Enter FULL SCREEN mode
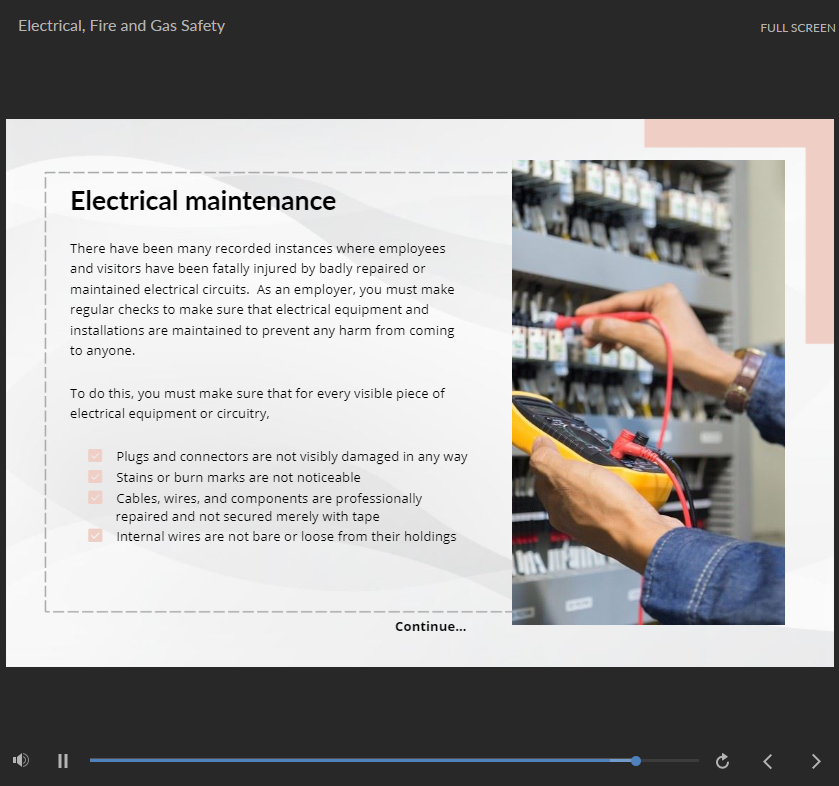 797,28
